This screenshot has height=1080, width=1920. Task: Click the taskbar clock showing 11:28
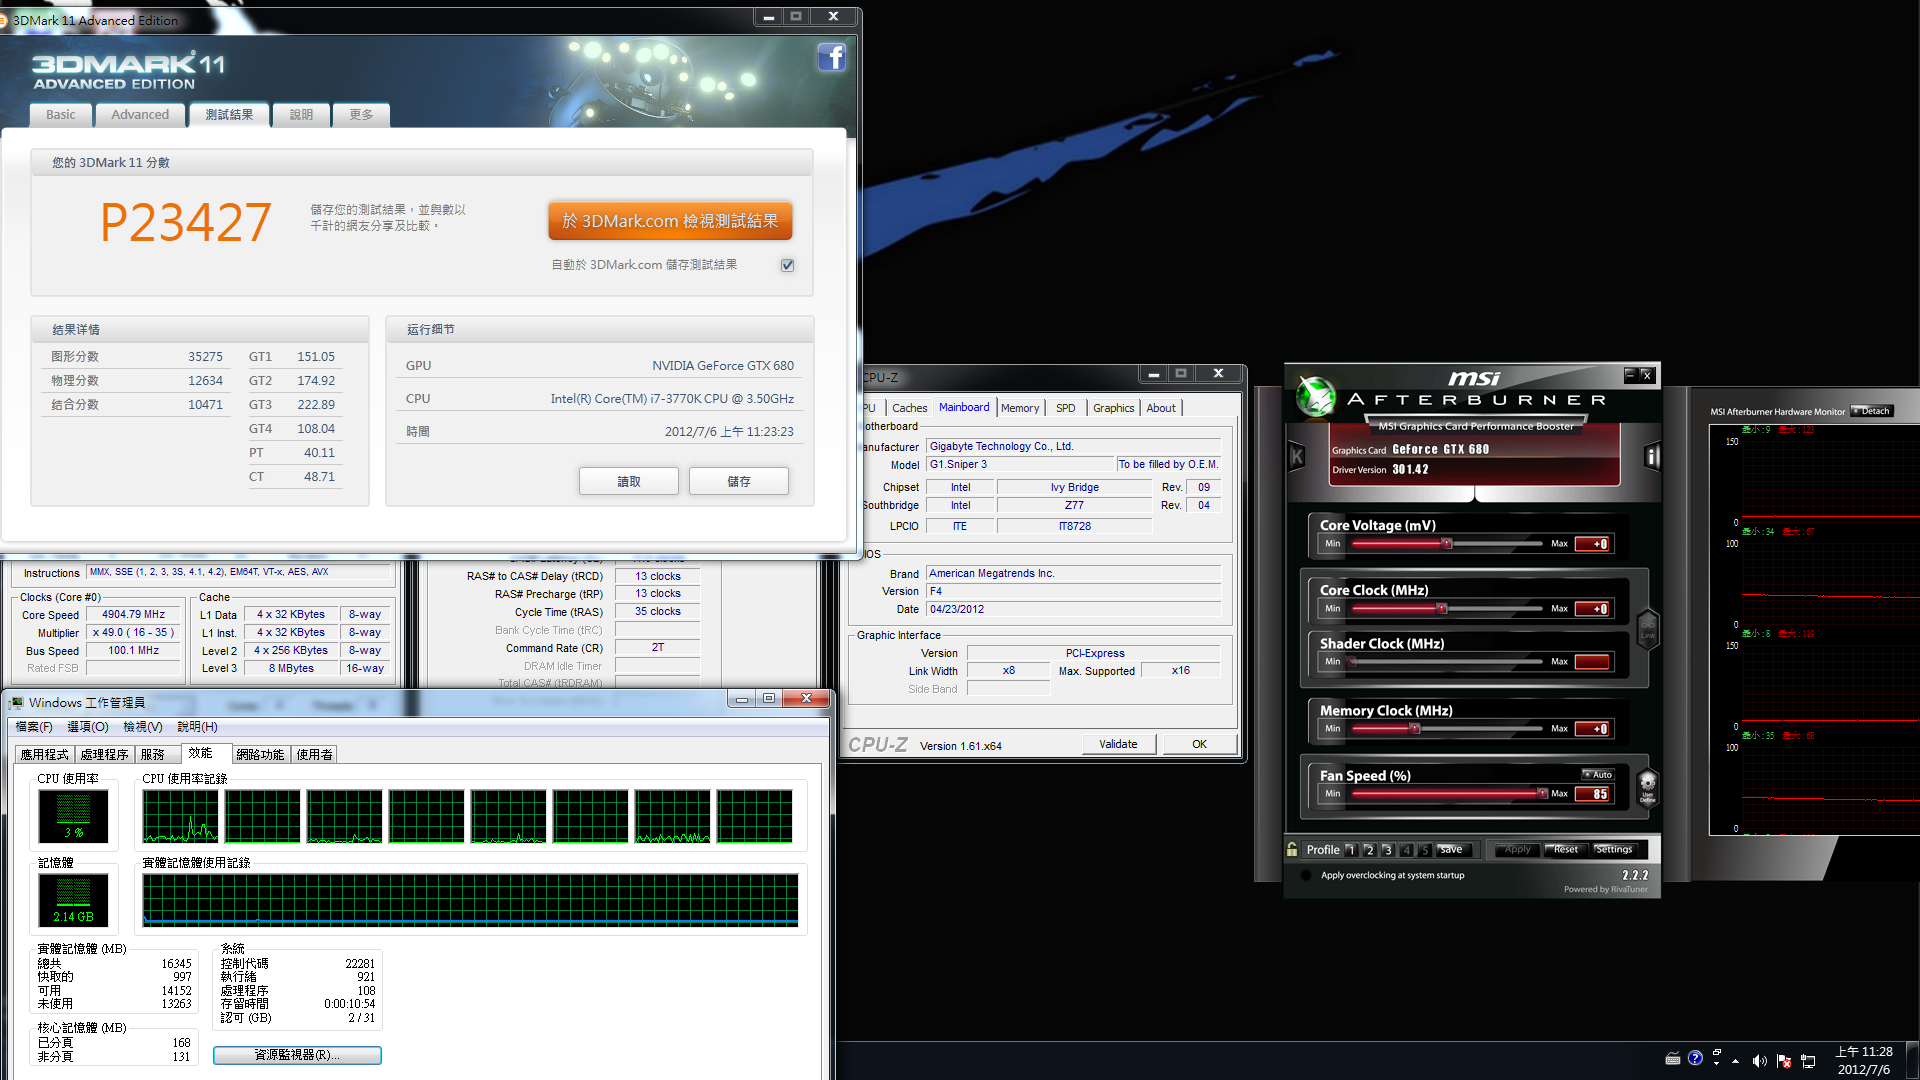click(x=1864, y=1060)
